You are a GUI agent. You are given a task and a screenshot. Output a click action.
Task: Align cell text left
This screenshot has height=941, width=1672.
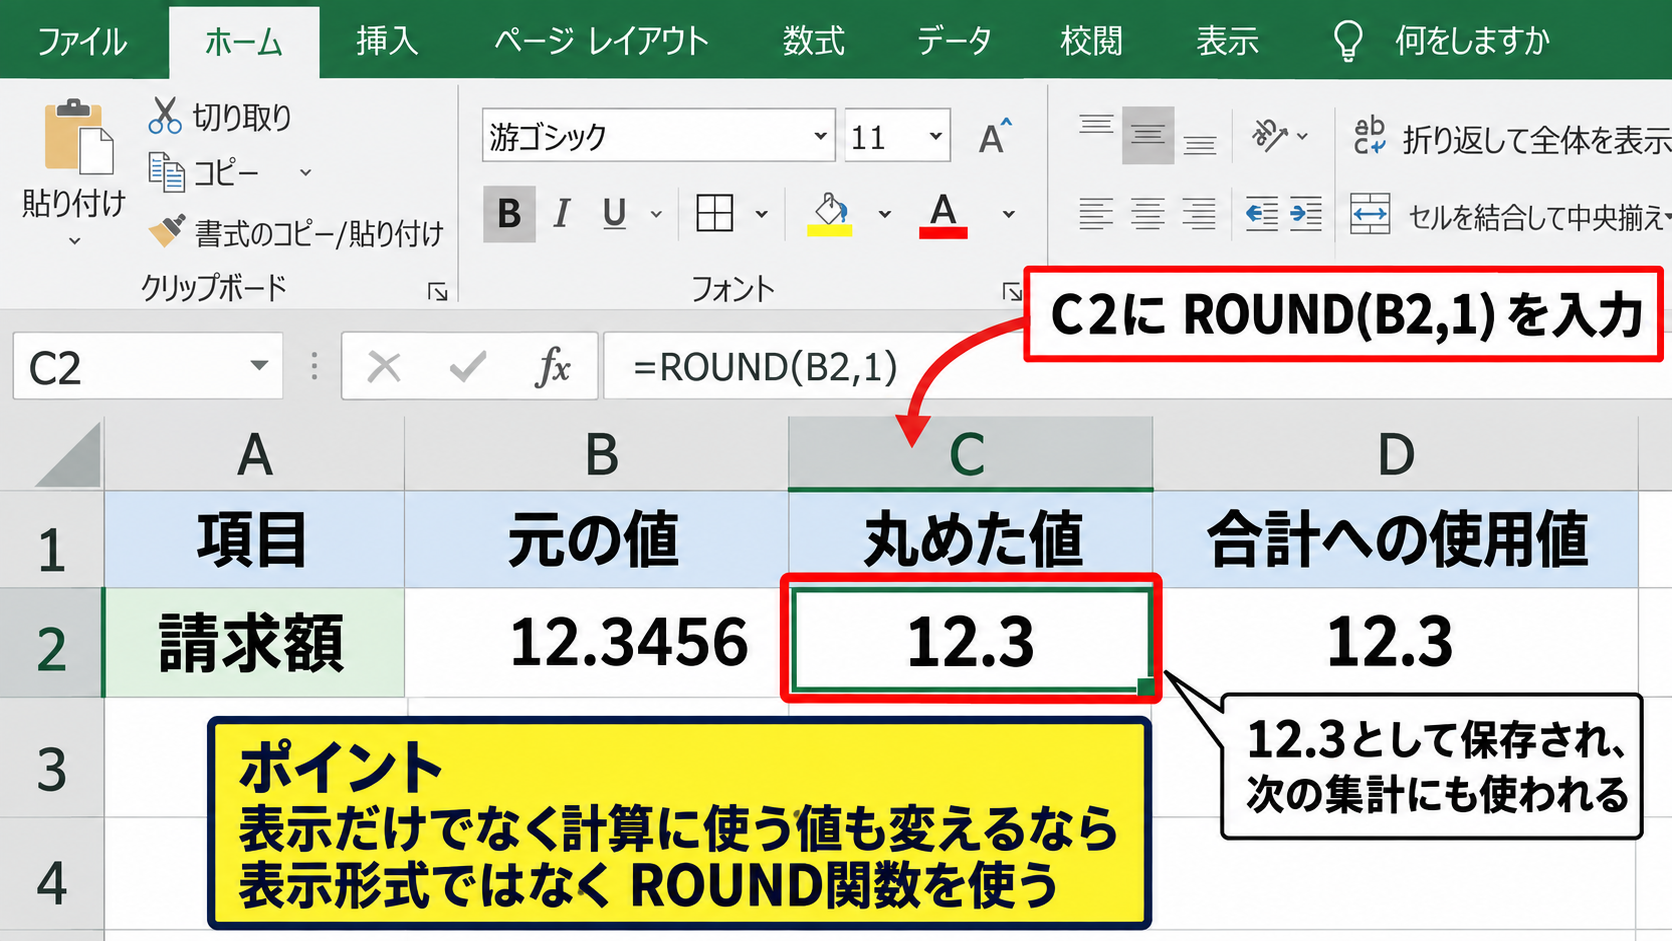point(1096,213)
